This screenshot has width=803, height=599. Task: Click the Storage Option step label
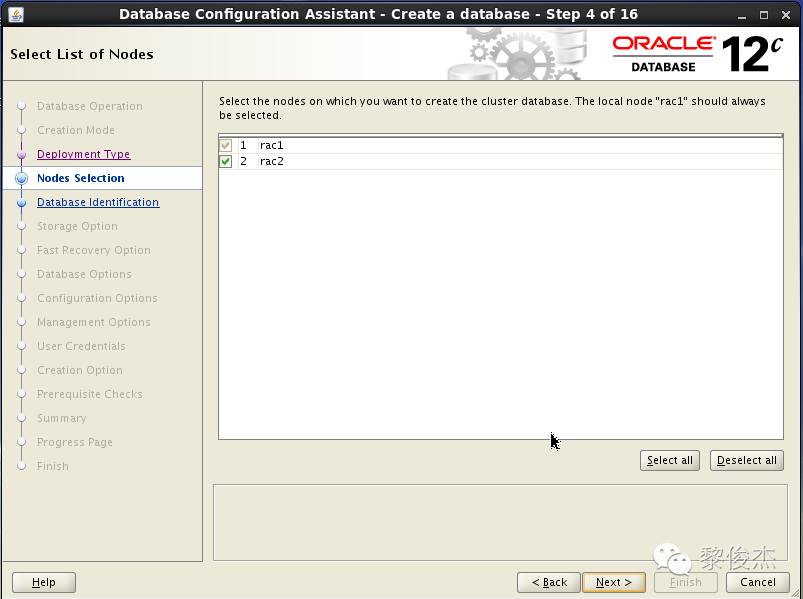pos(77,226)
